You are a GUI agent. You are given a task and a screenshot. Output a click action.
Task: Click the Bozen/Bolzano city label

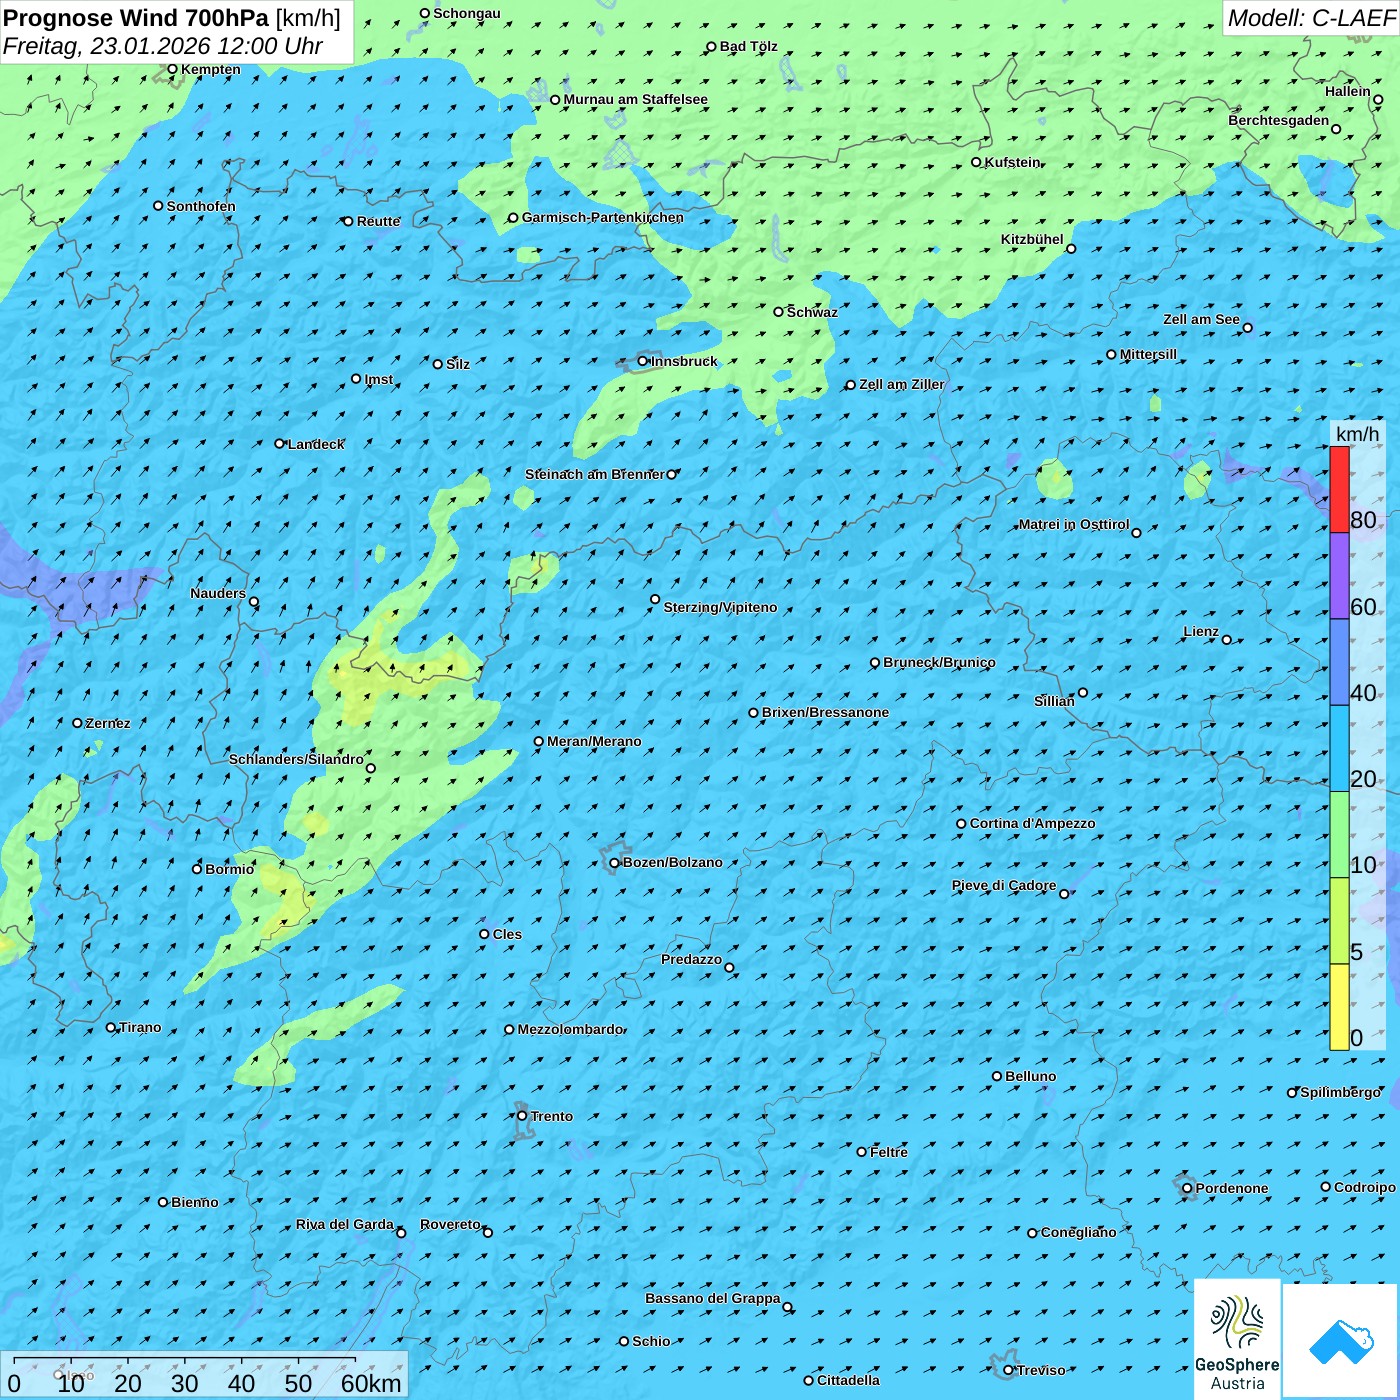click(x=672, y=862)
